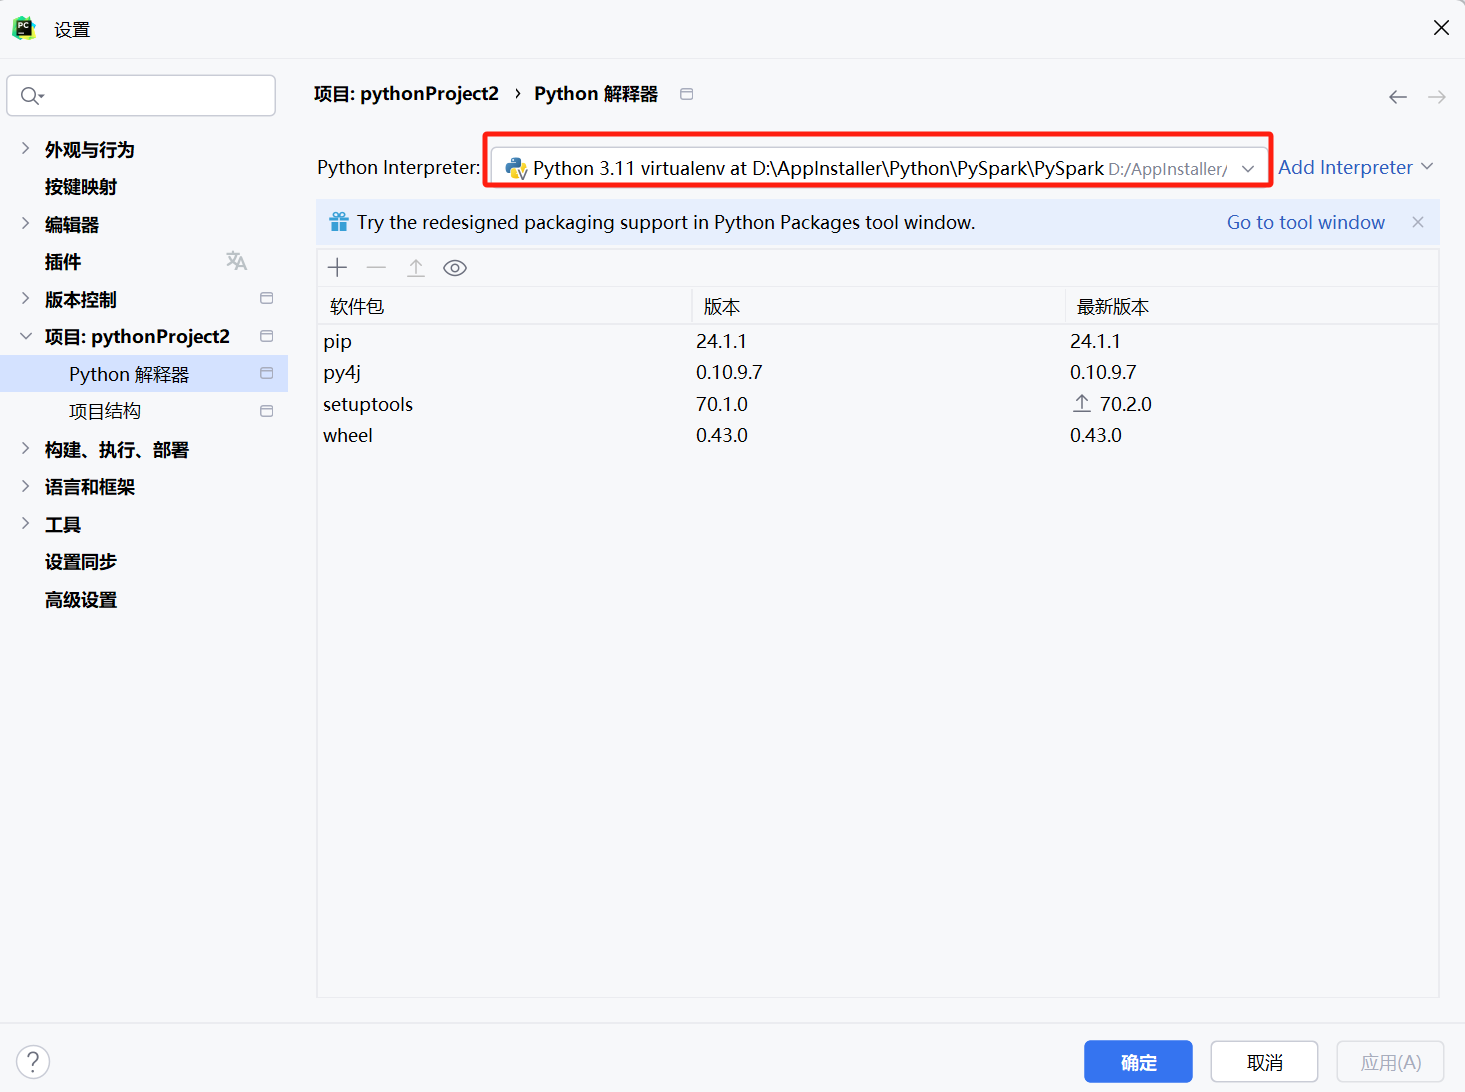This screenshot has height=1092, width=1465.
Task: Click the settings indicator beside 版本控制
Action: (x=266, y=297)
